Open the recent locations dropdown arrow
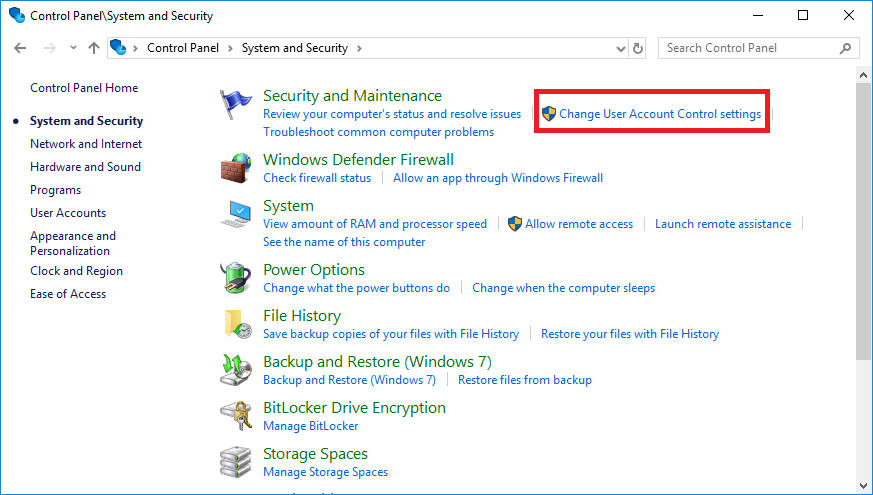873x495 pixels. [x=73, y=48]
